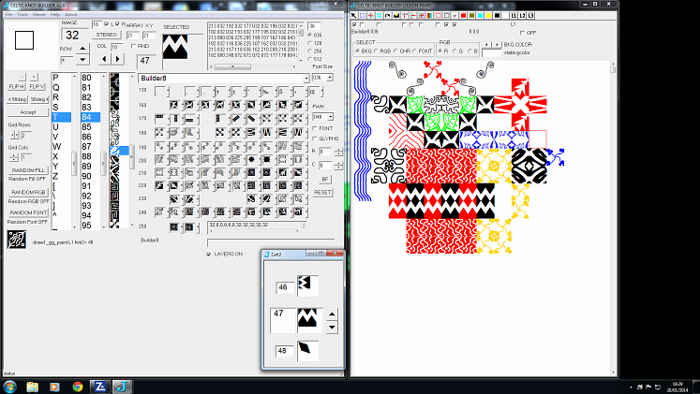Click BKG COLOR right arrow stepper

tap(497, 45)
